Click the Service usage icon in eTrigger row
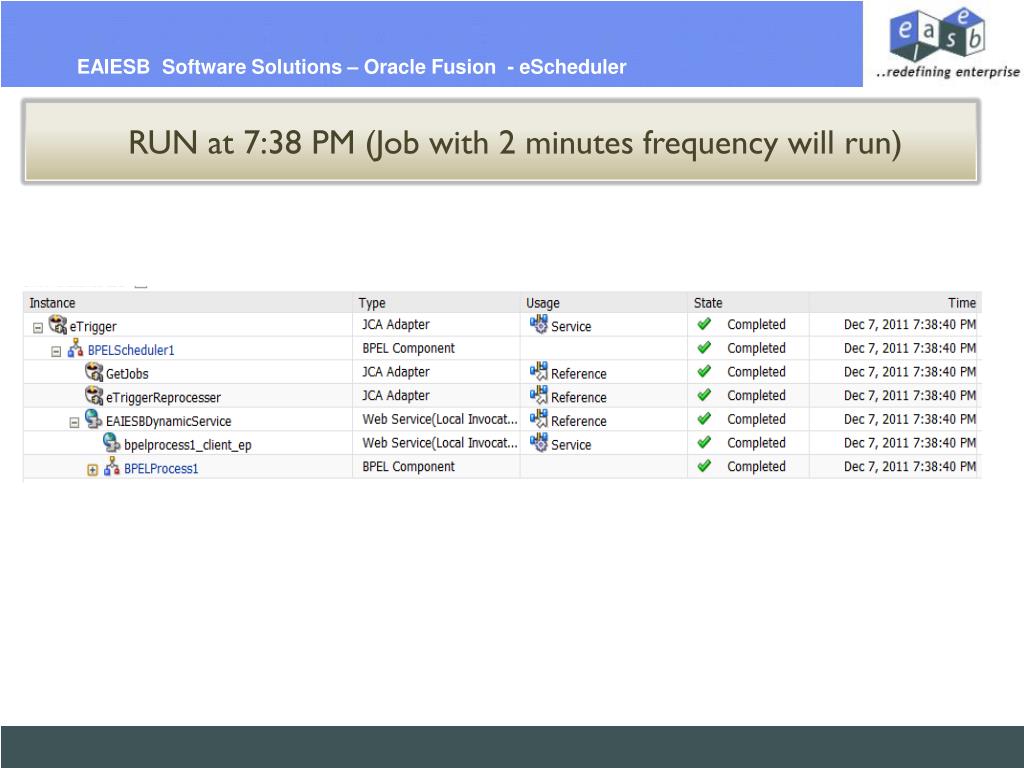Screen dimensions: 1024x768 click(x=539, y=324)
